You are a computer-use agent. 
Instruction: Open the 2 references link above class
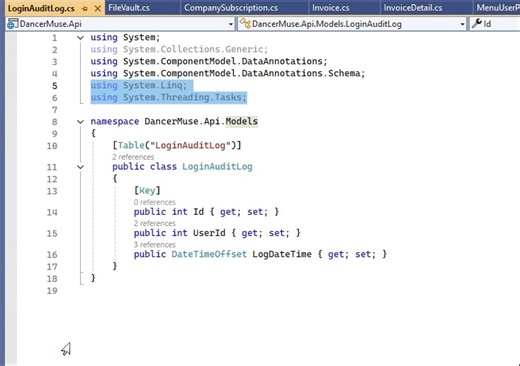133,157
